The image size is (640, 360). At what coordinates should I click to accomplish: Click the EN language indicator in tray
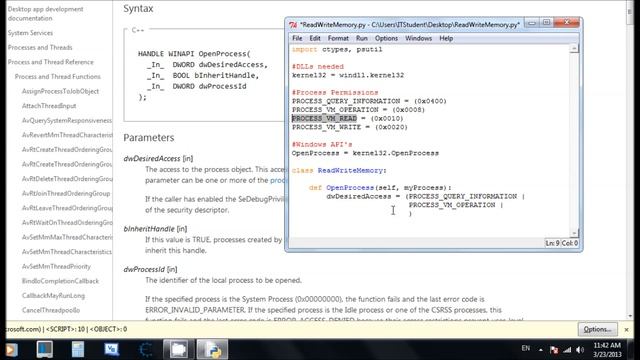[526, 348]
